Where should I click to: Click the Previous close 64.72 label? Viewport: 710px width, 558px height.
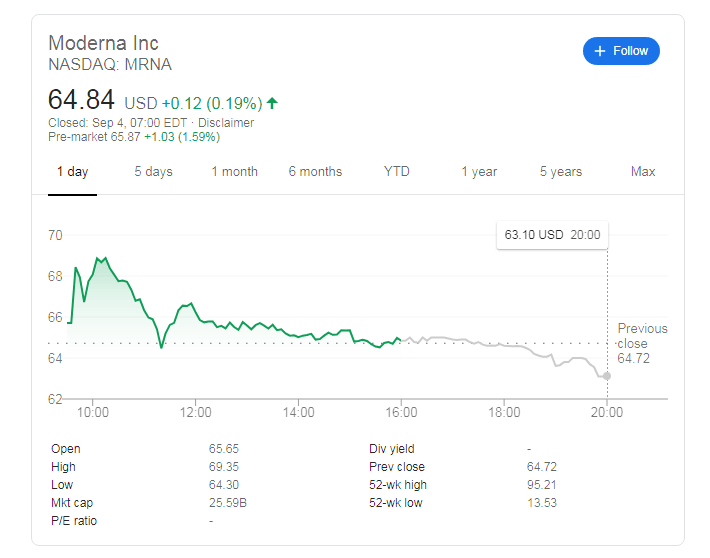pos(642,343)
